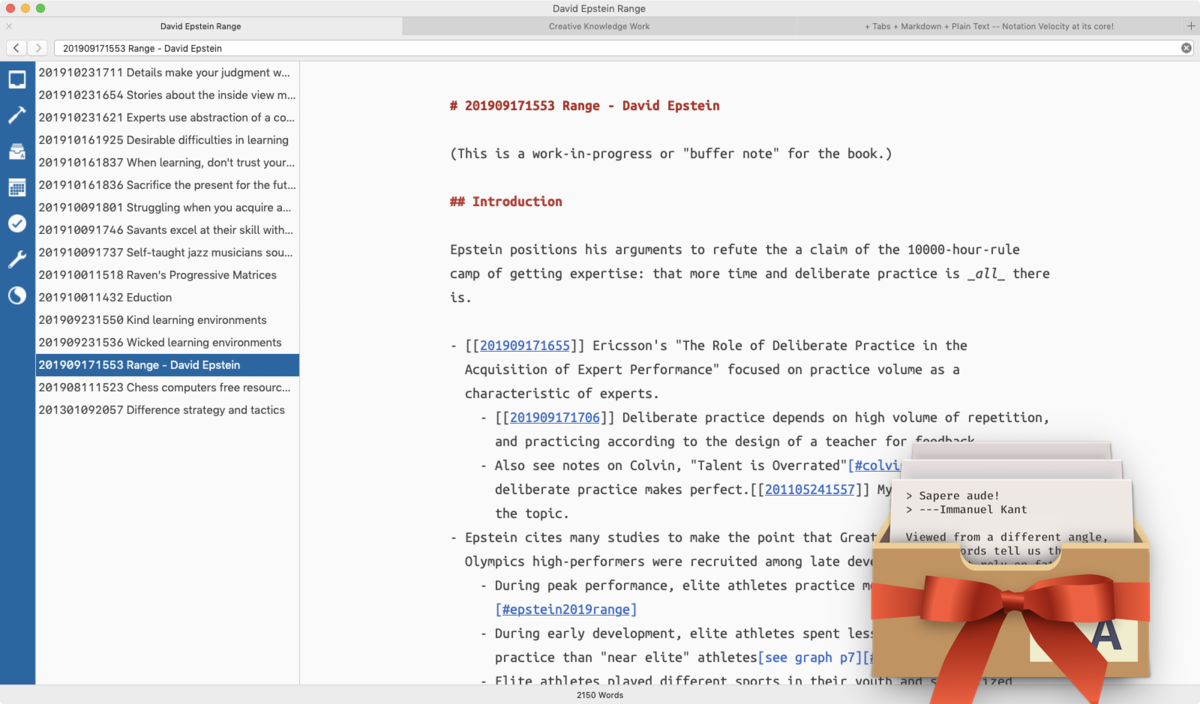Go back with the left arrow button

click(16, 48)
